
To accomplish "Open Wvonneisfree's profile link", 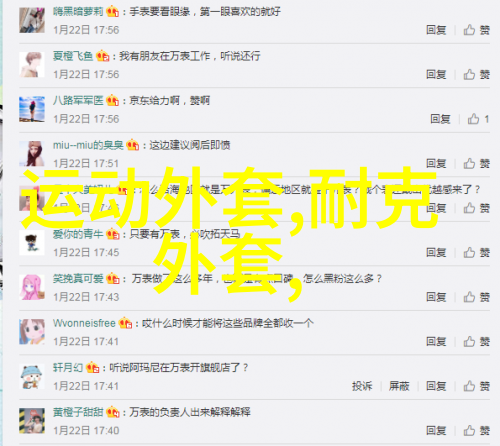I will click(84, 323).
